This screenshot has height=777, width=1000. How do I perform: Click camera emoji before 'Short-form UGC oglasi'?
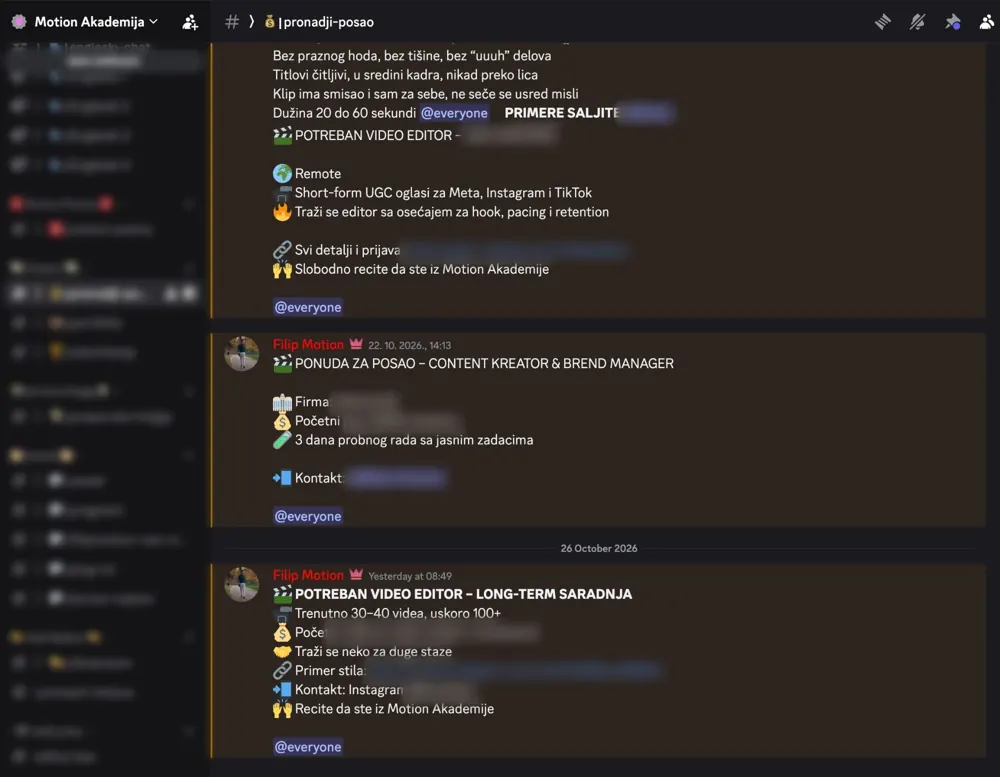click(282, 193)
